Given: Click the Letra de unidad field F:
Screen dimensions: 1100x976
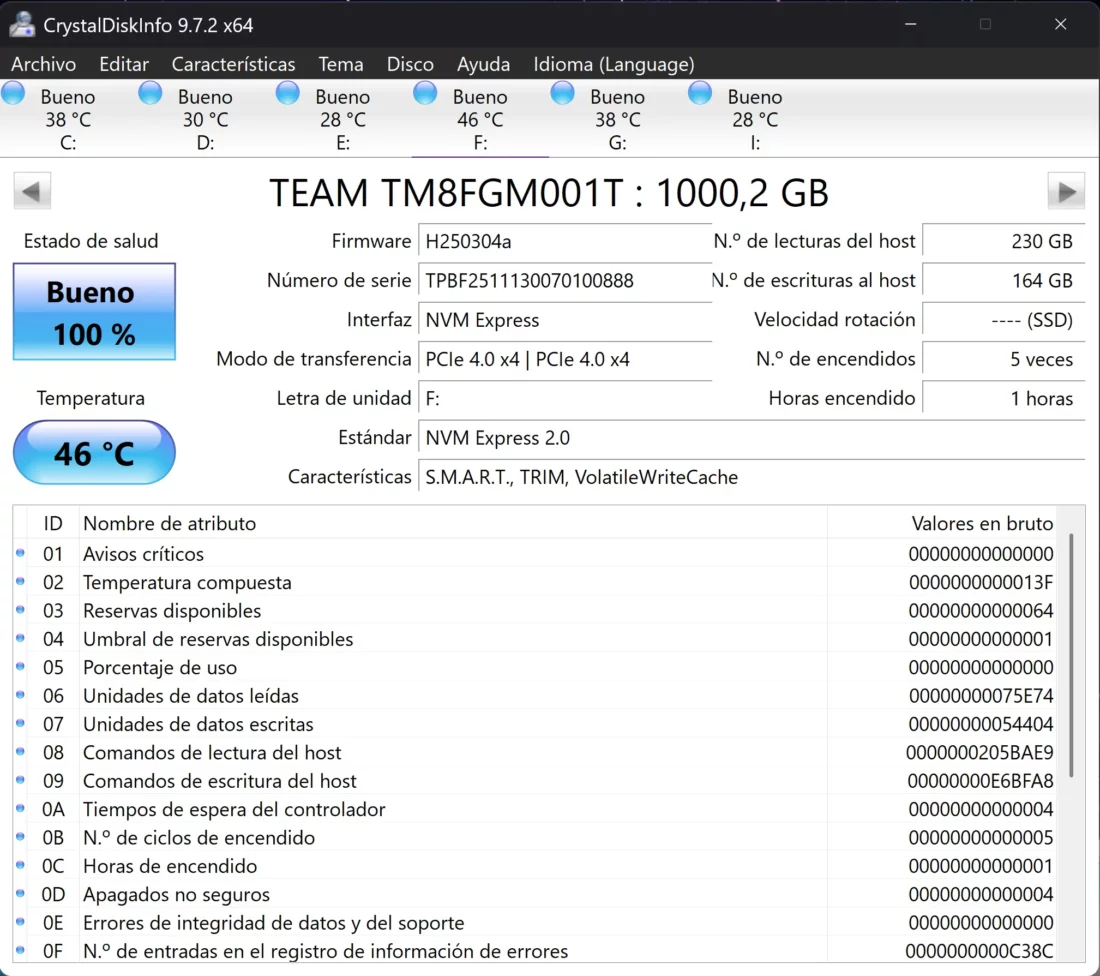Looking at the screenshot, I should pos(565,399).
